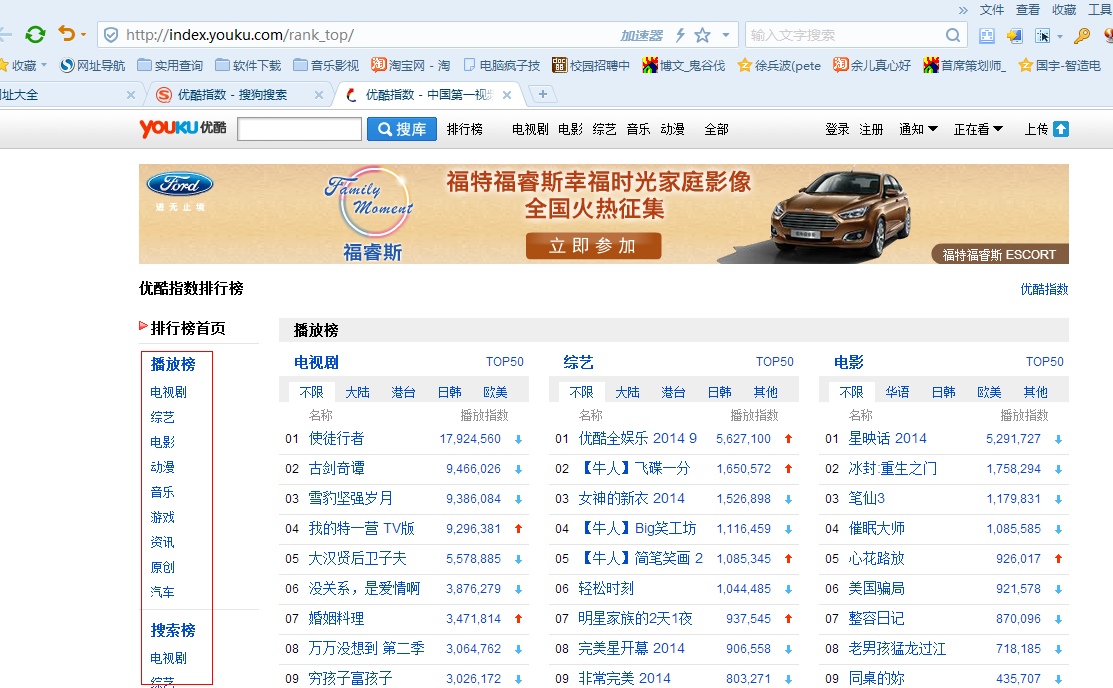
Task: Close the 优酷指数 - 搜狗搜索 tab
Action: click(319, 94)
